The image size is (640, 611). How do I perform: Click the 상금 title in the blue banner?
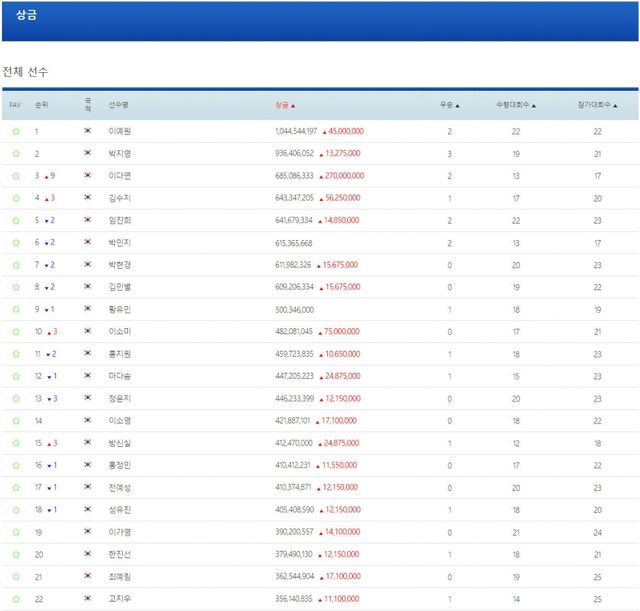[27, 16]
